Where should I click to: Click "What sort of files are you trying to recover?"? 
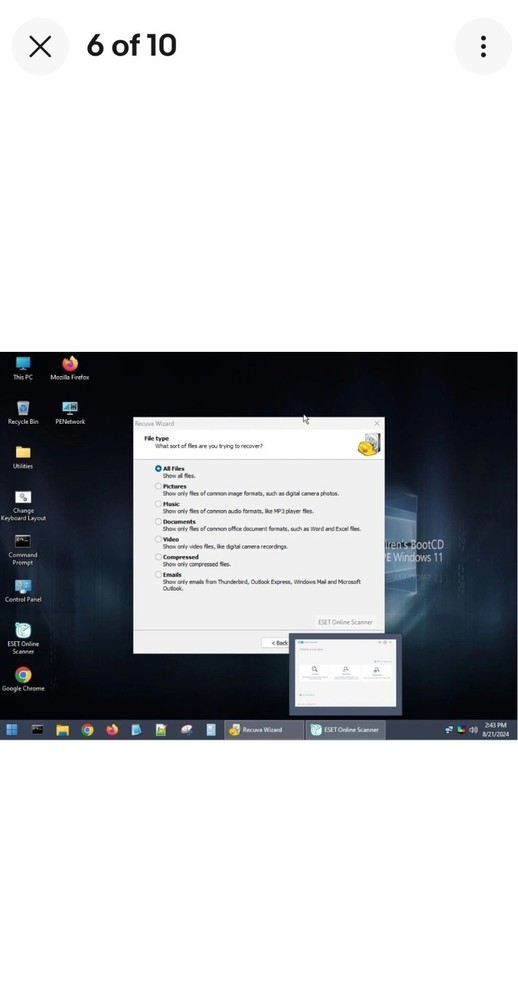209,446
